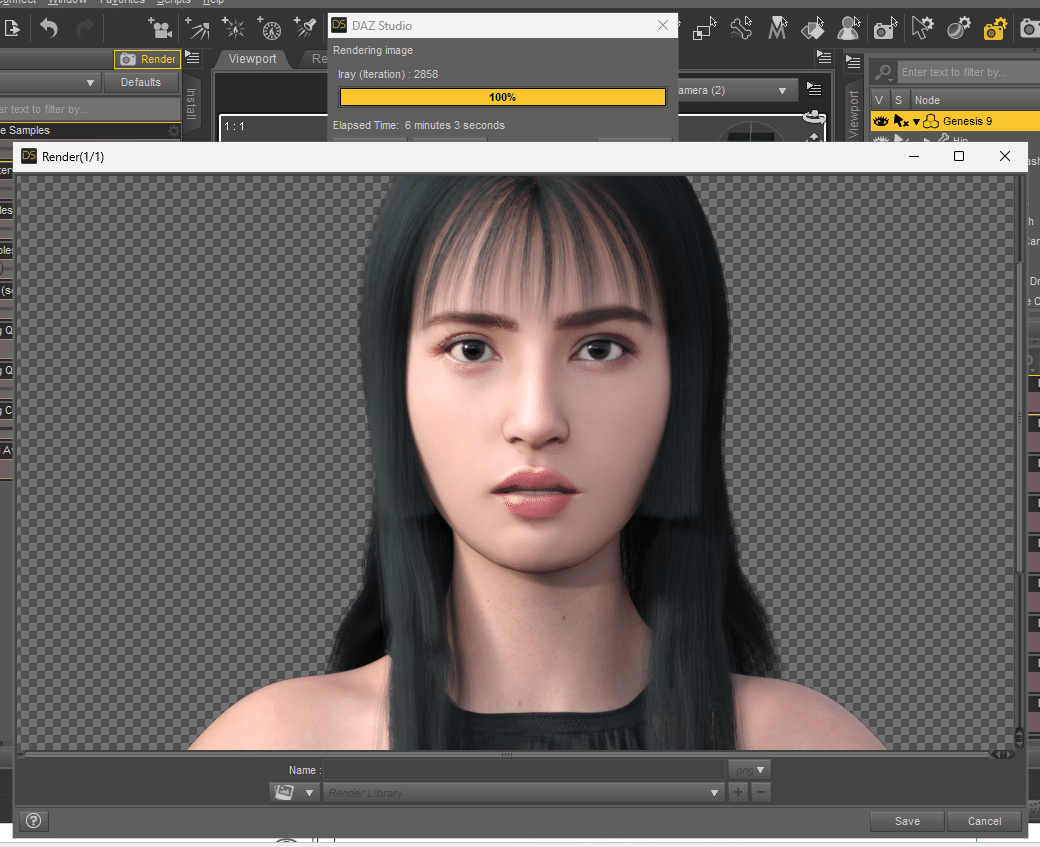This screenshot has width=1040, height=847.
Task: Select the Geometry Editor tool with stacked cards
Action: point(812,29)
